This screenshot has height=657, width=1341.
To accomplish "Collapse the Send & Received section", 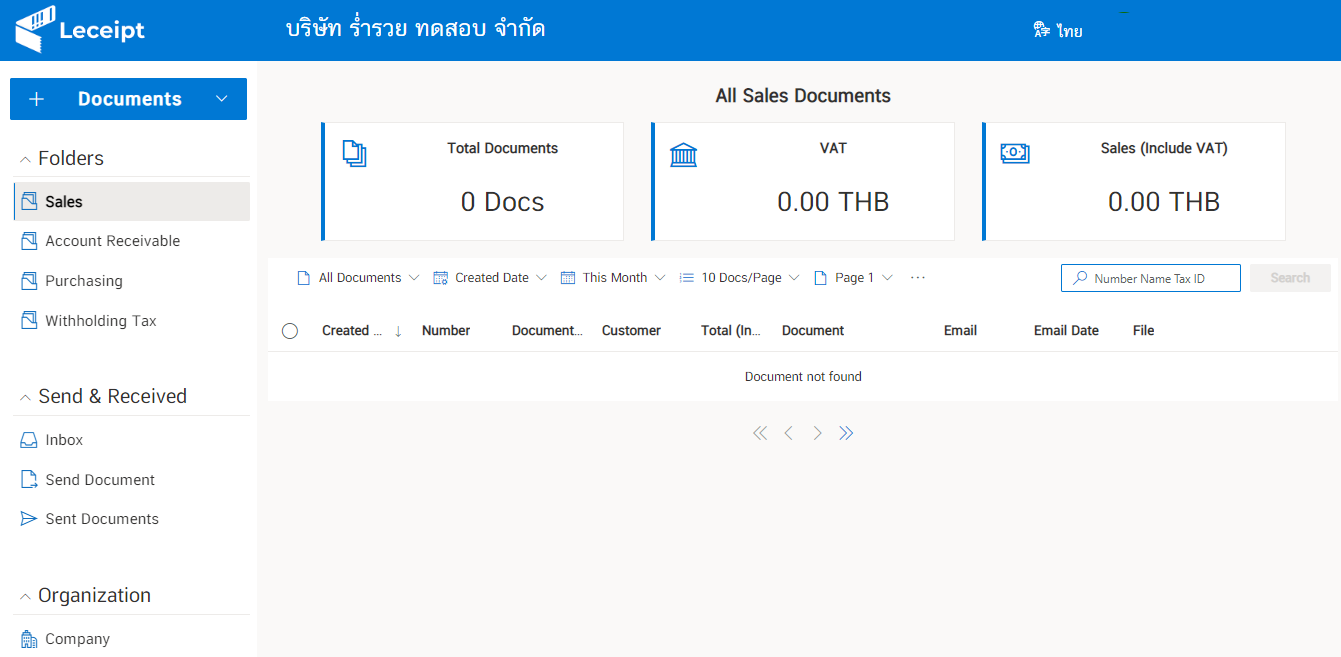I will point(25,397).
